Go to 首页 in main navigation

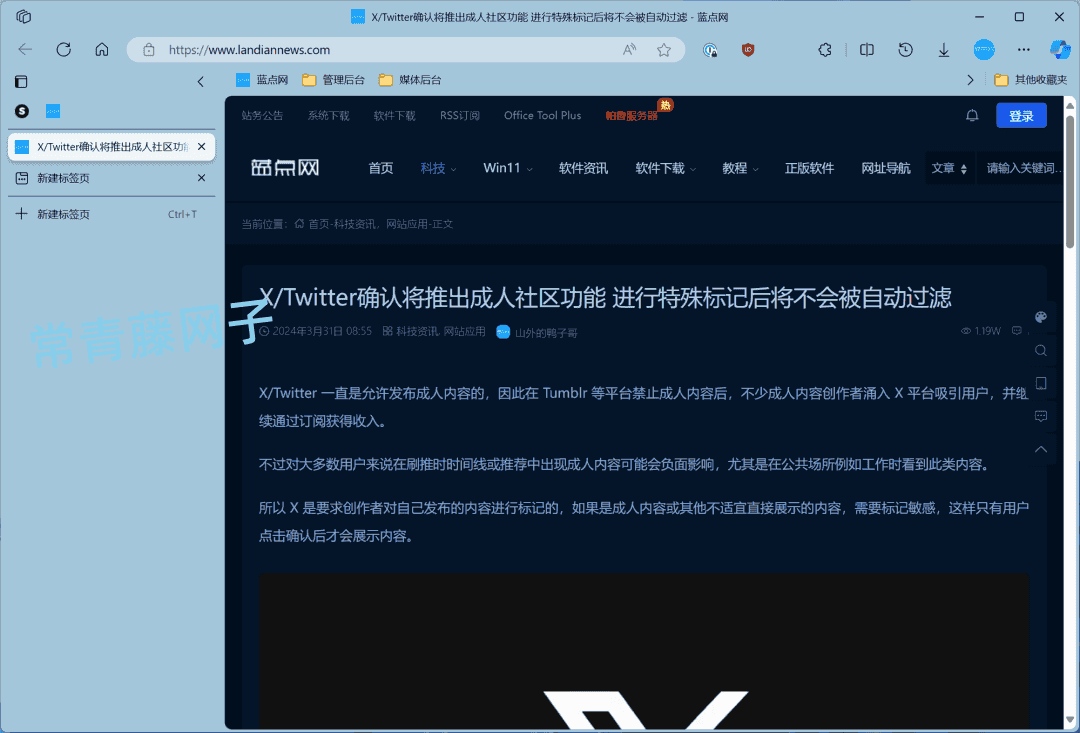tap(380, 168)
